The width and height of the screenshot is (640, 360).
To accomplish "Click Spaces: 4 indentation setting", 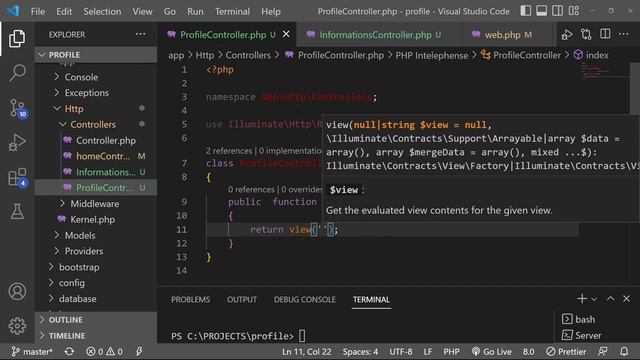I will (x=360, y=351).
